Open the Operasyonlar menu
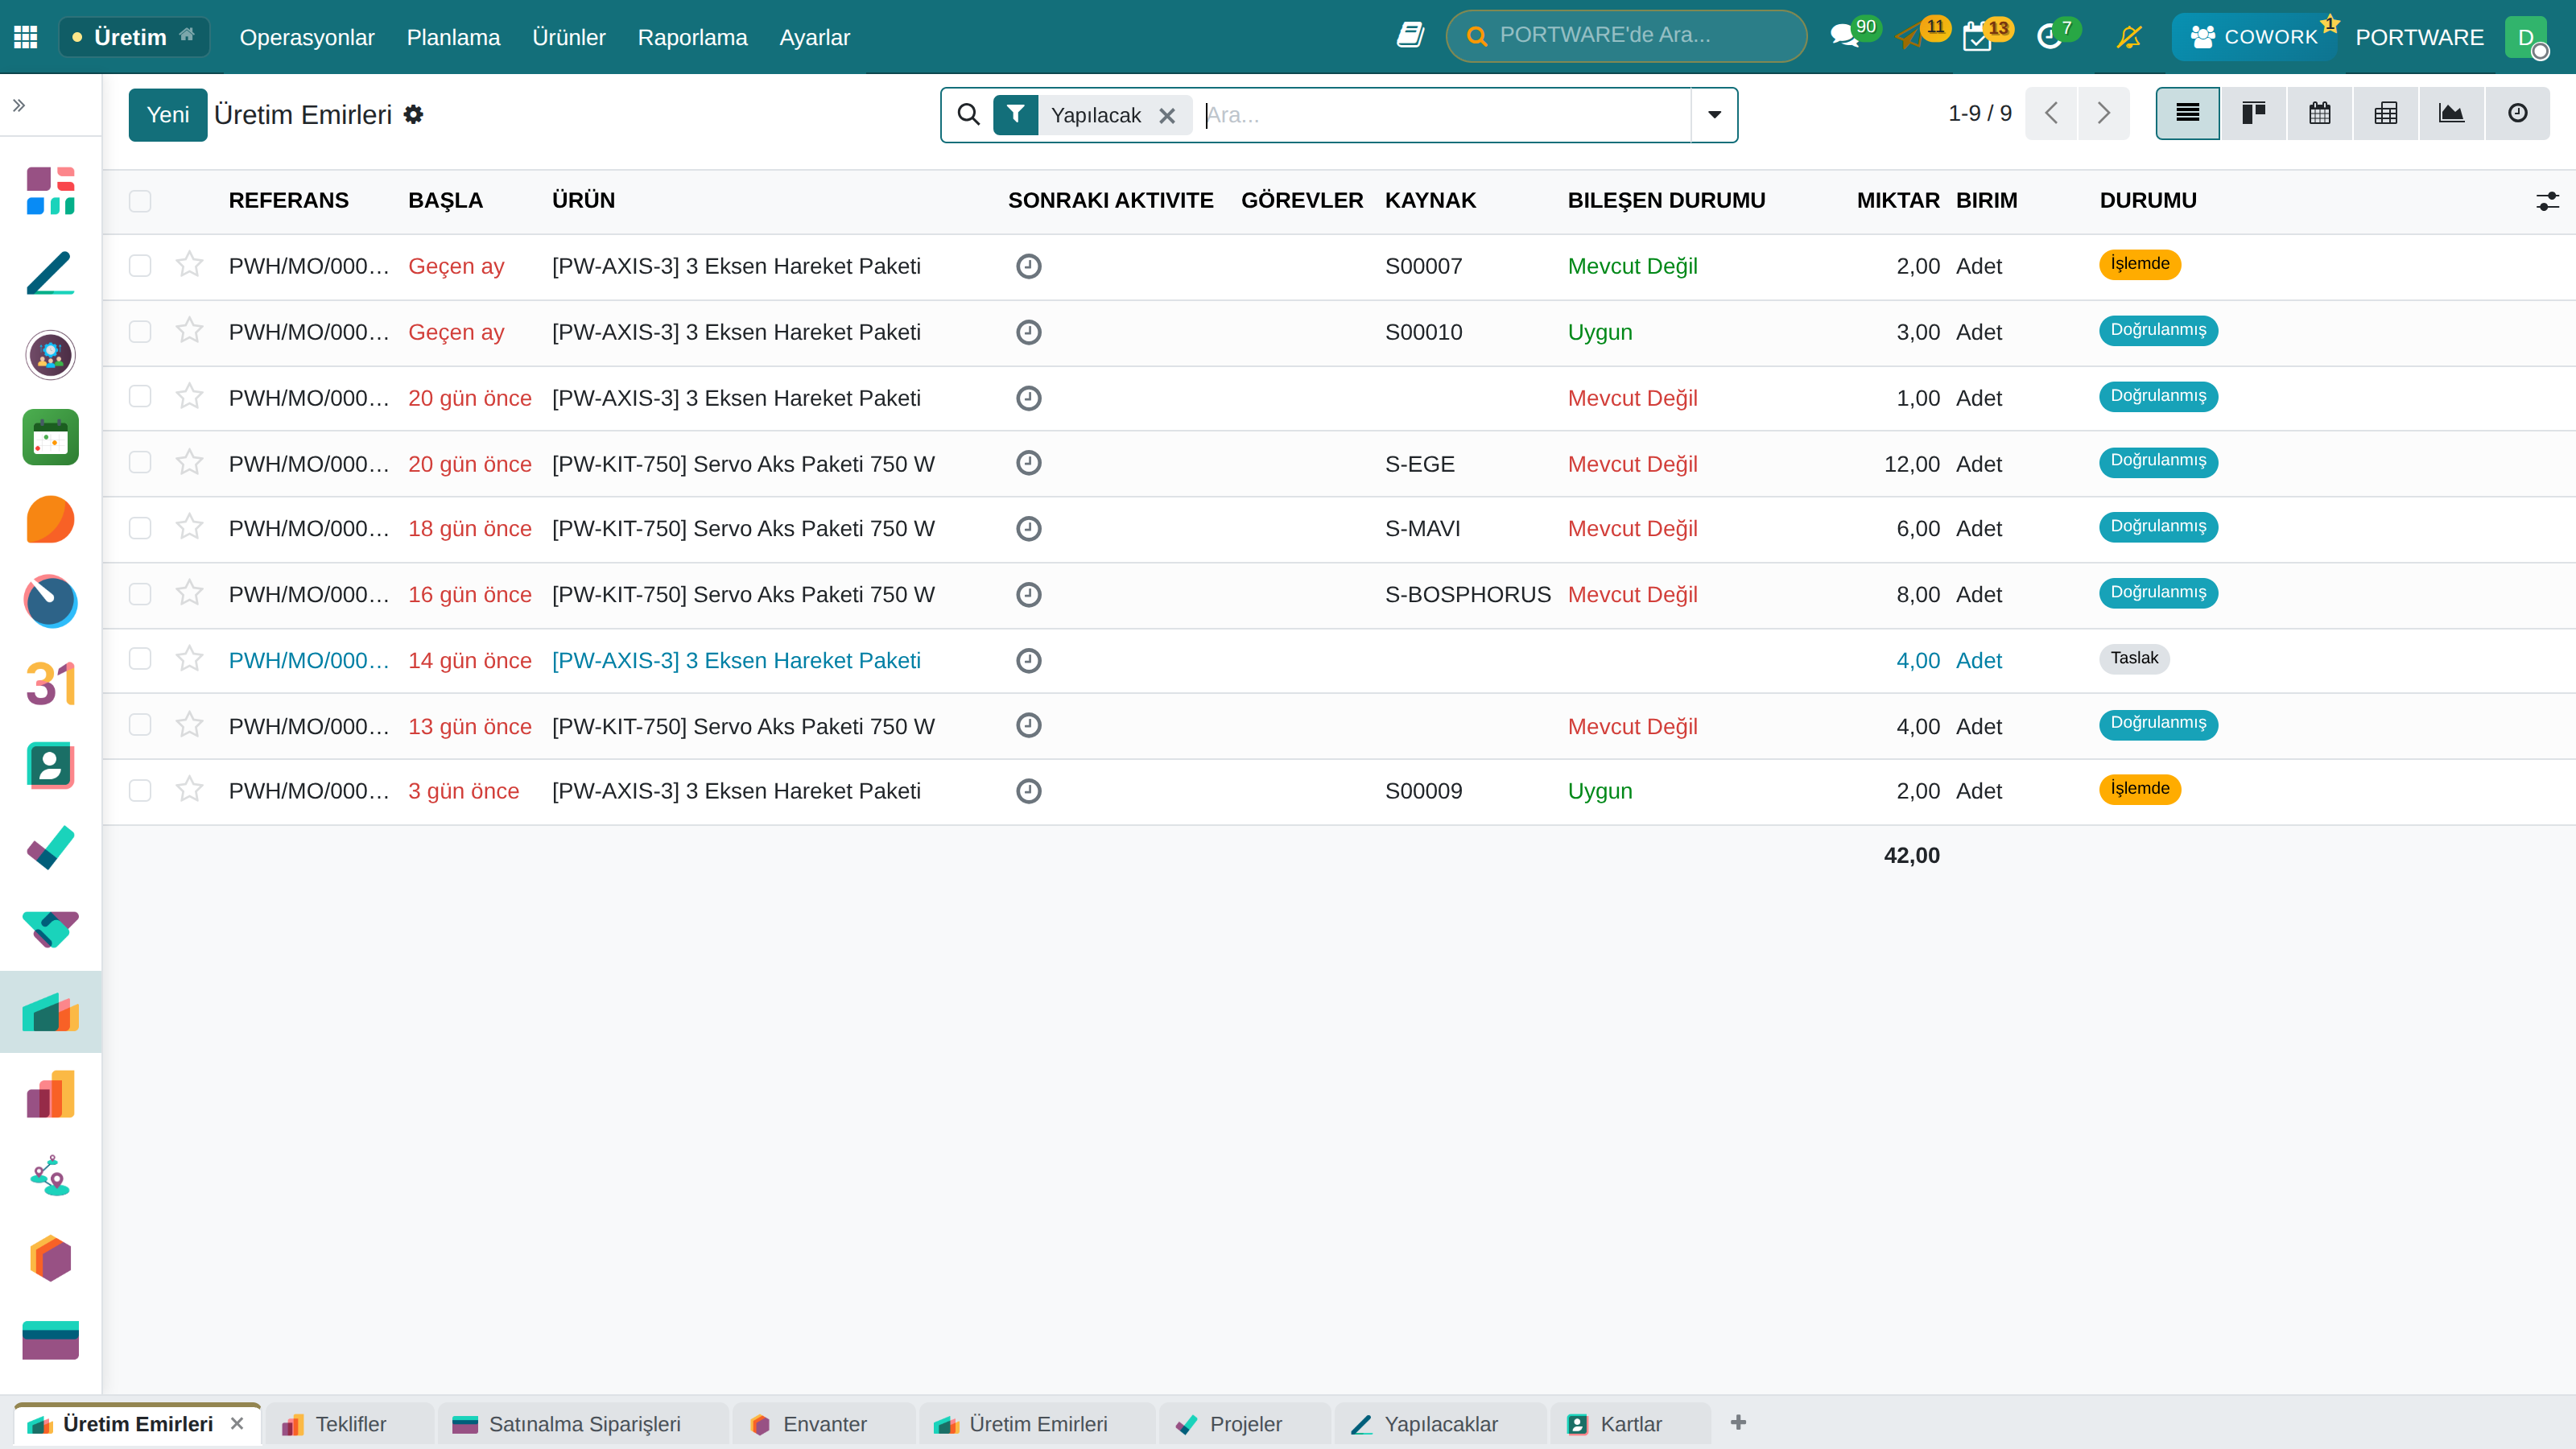 (307, 37)
